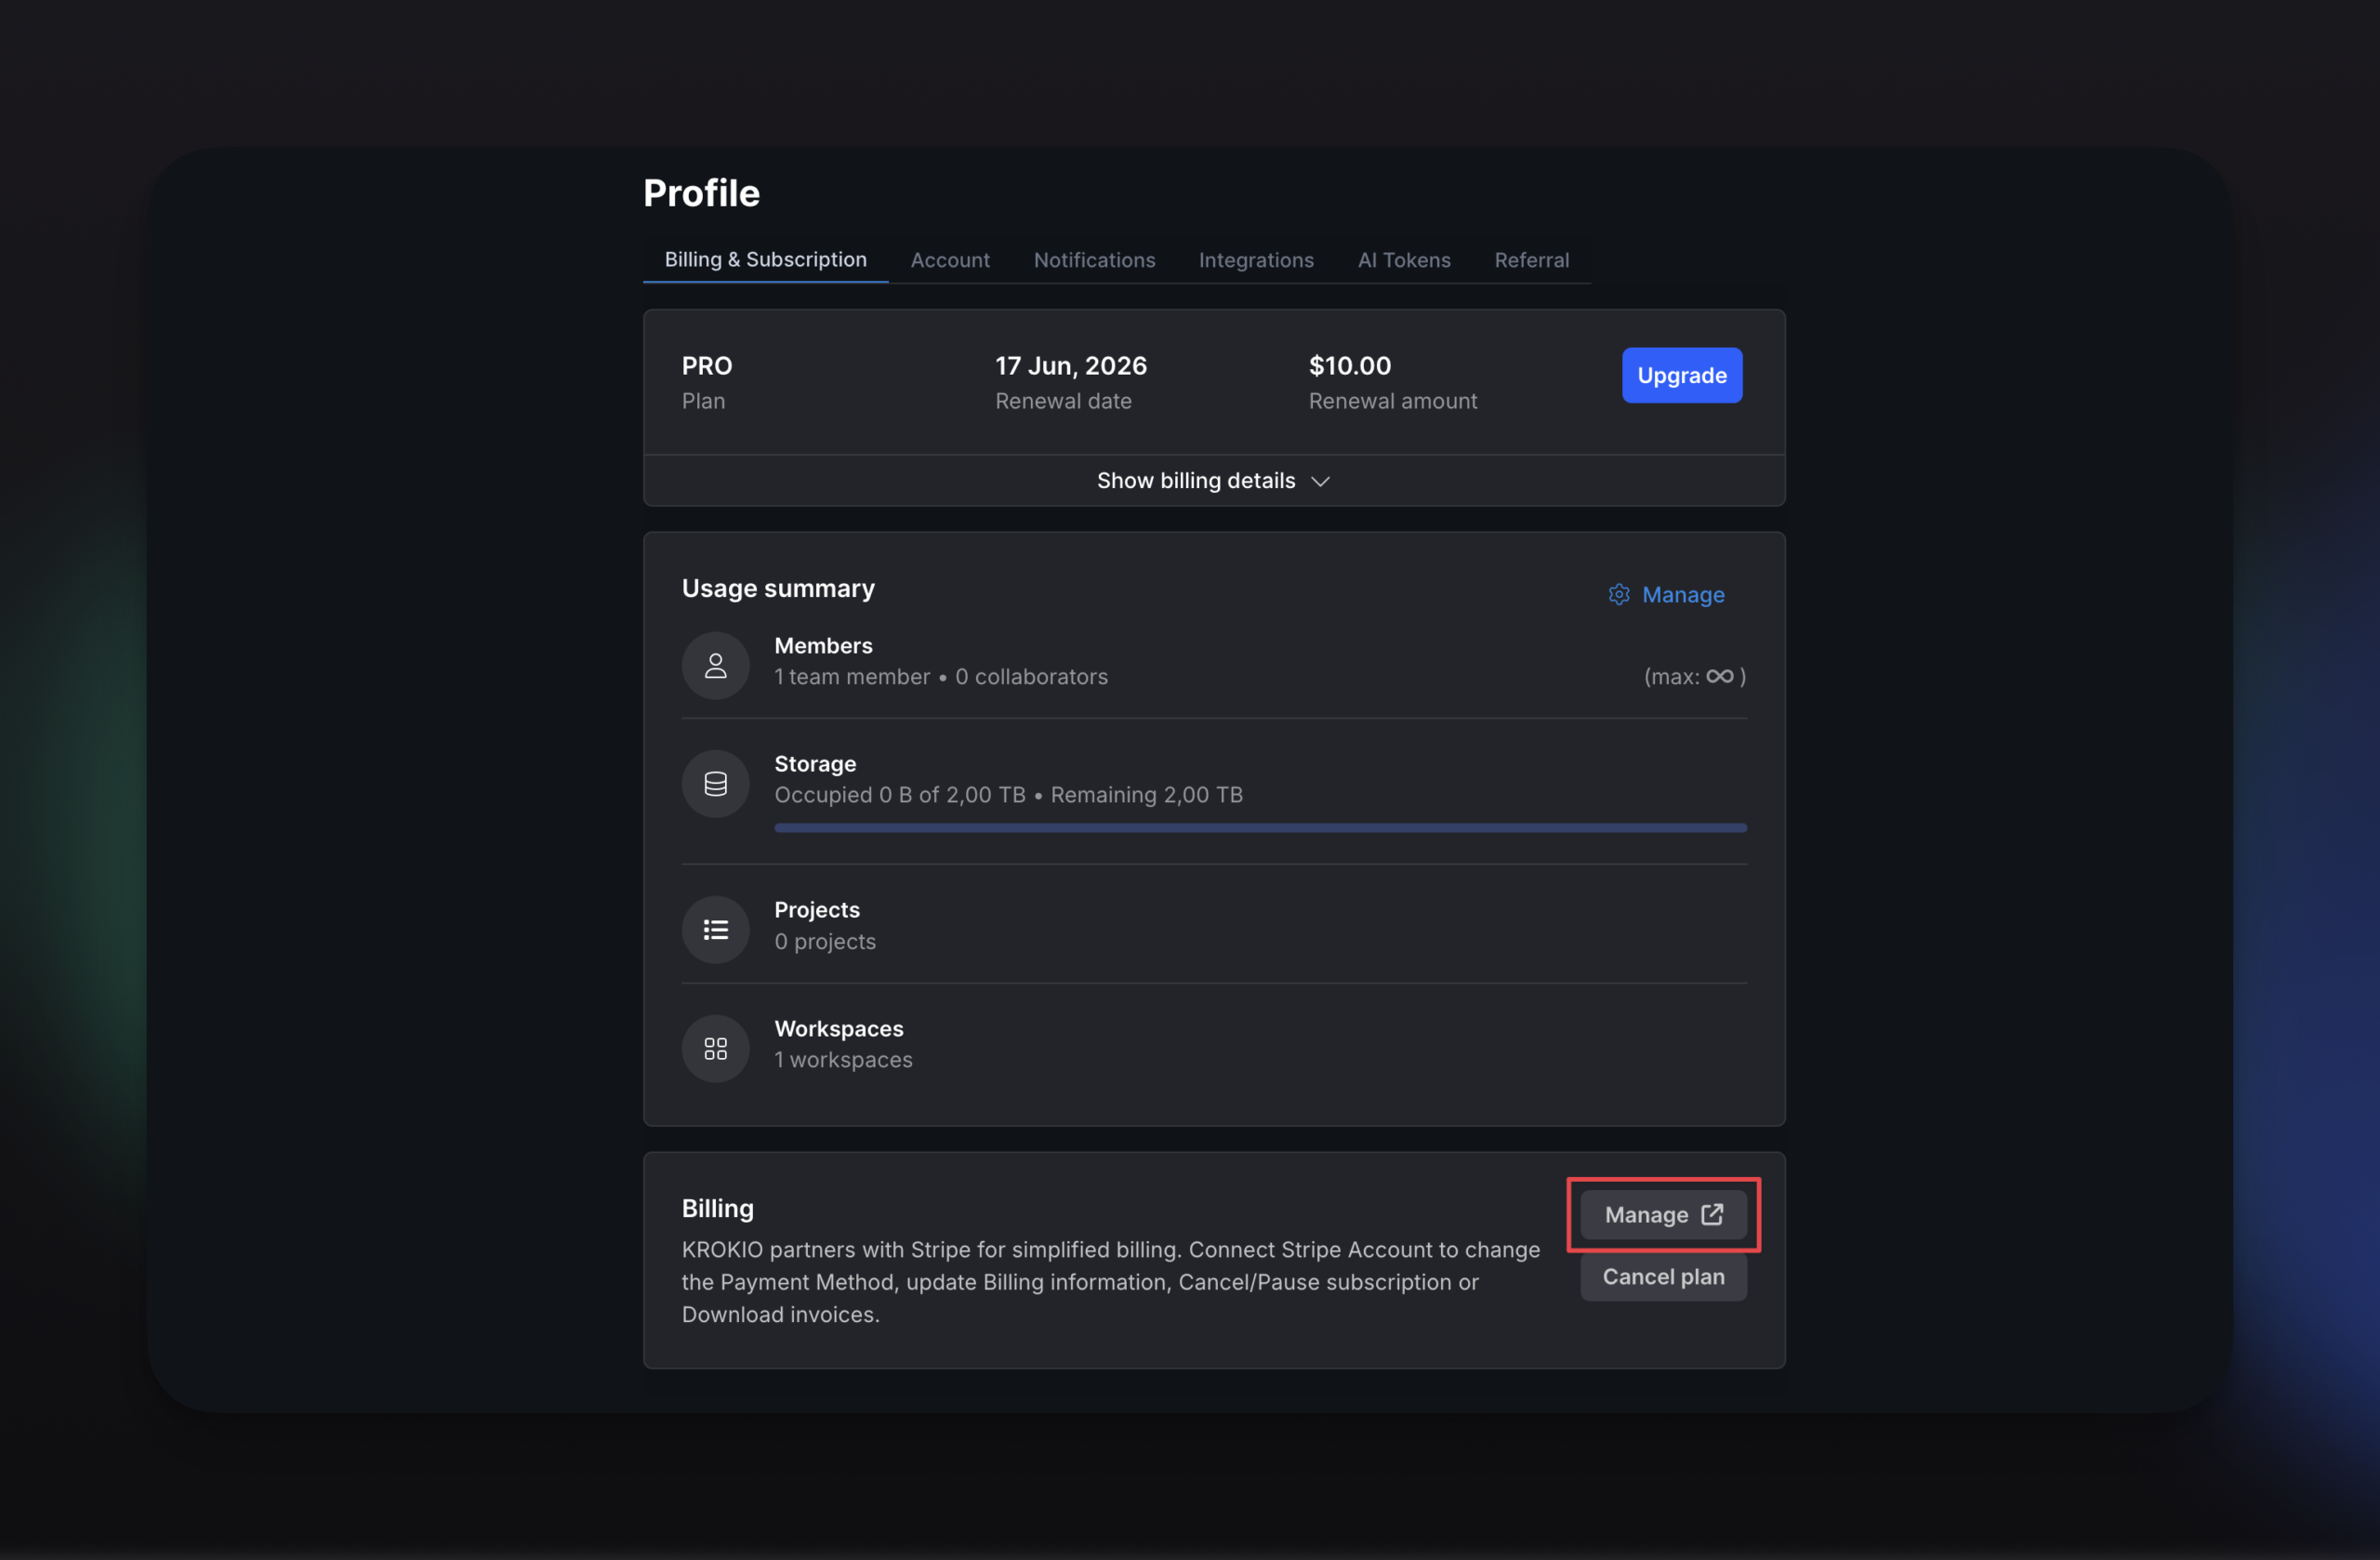Expand Show billing details
2380x1560 pixels.
coord(1213,480)
